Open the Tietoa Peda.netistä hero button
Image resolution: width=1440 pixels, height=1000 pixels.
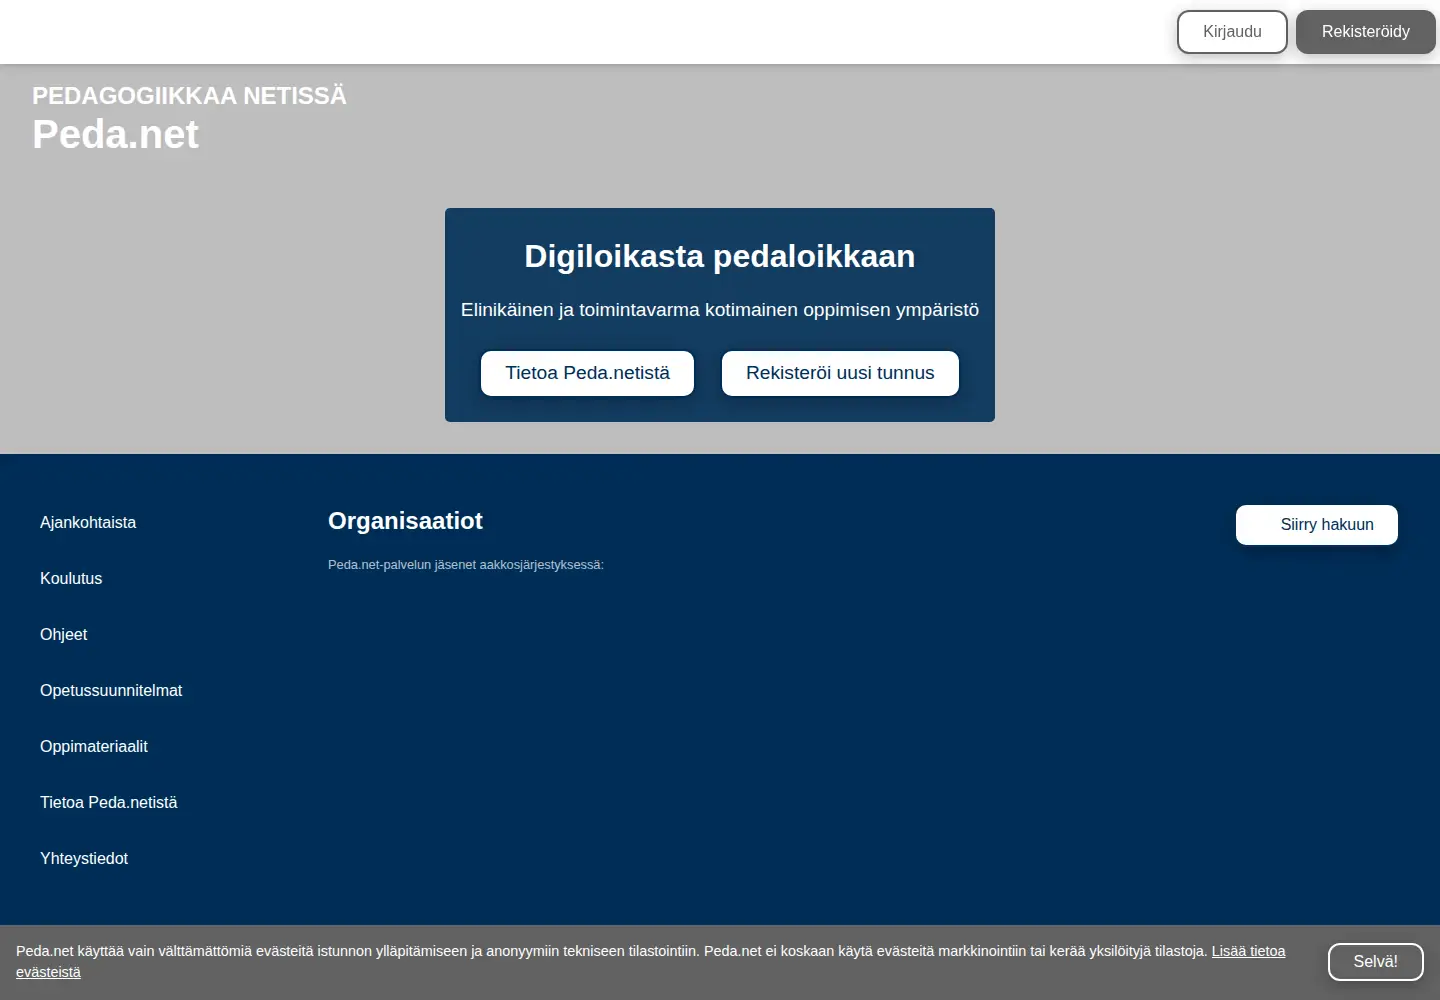tap(587, 373)
